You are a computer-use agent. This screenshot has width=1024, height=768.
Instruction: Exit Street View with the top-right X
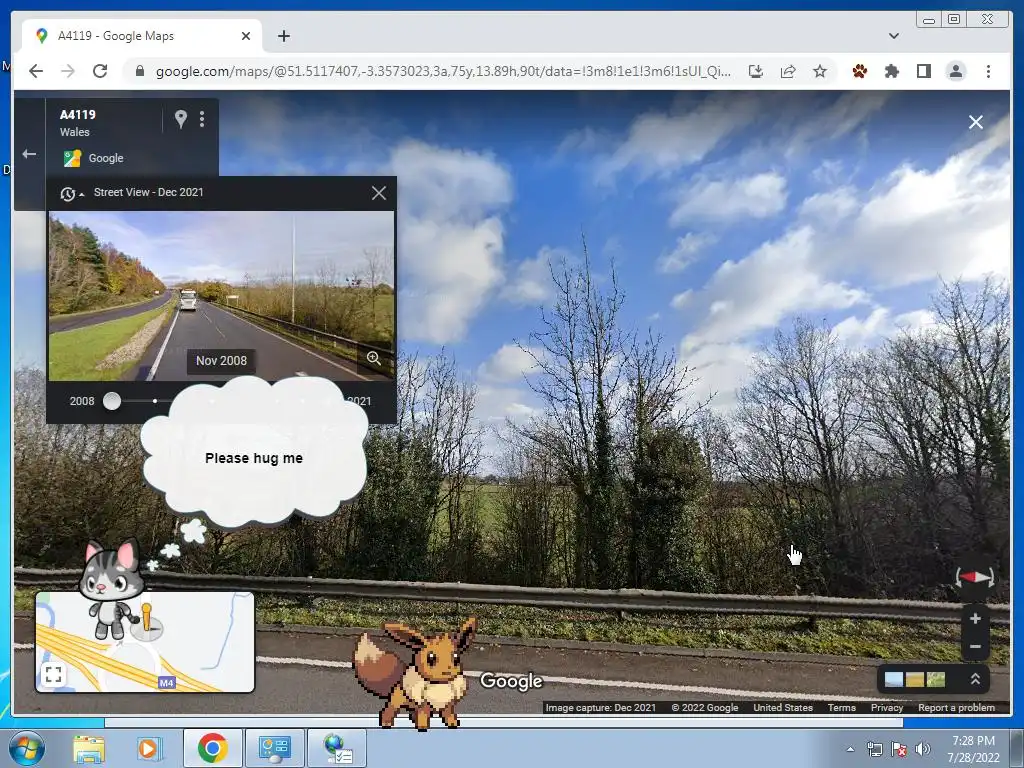[976, 122]
